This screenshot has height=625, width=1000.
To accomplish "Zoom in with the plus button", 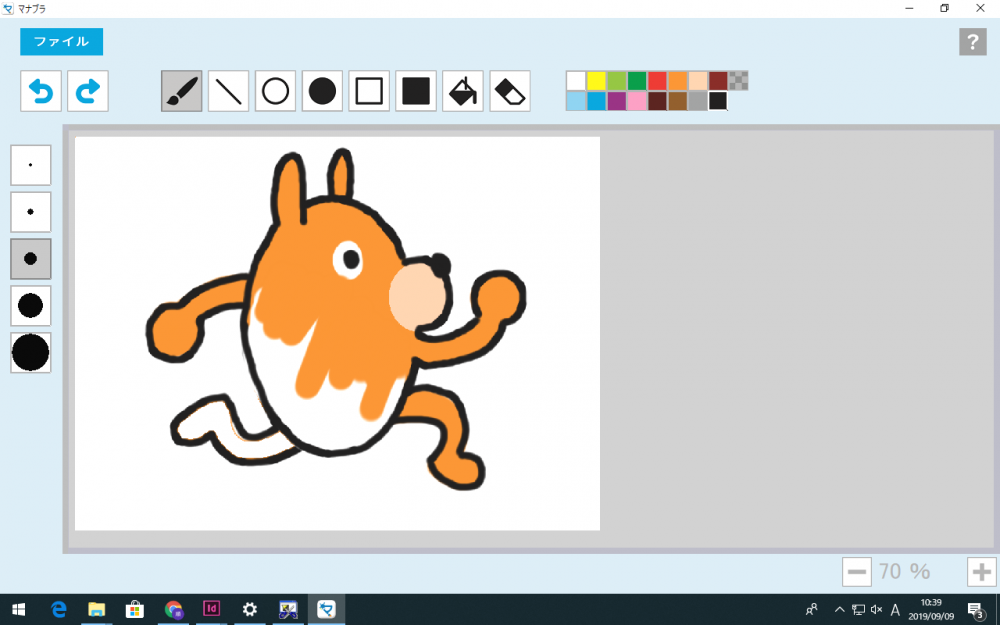I will click(x=981, y=572).
